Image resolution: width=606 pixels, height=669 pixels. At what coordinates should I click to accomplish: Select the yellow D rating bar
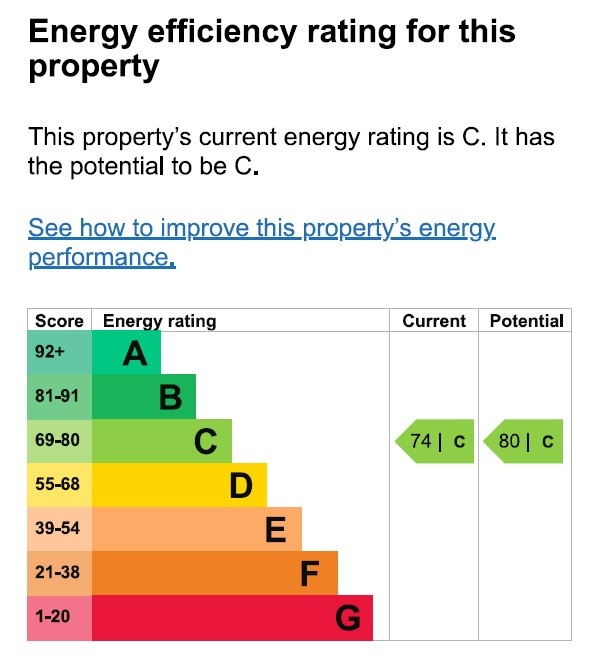pos(179,485)
